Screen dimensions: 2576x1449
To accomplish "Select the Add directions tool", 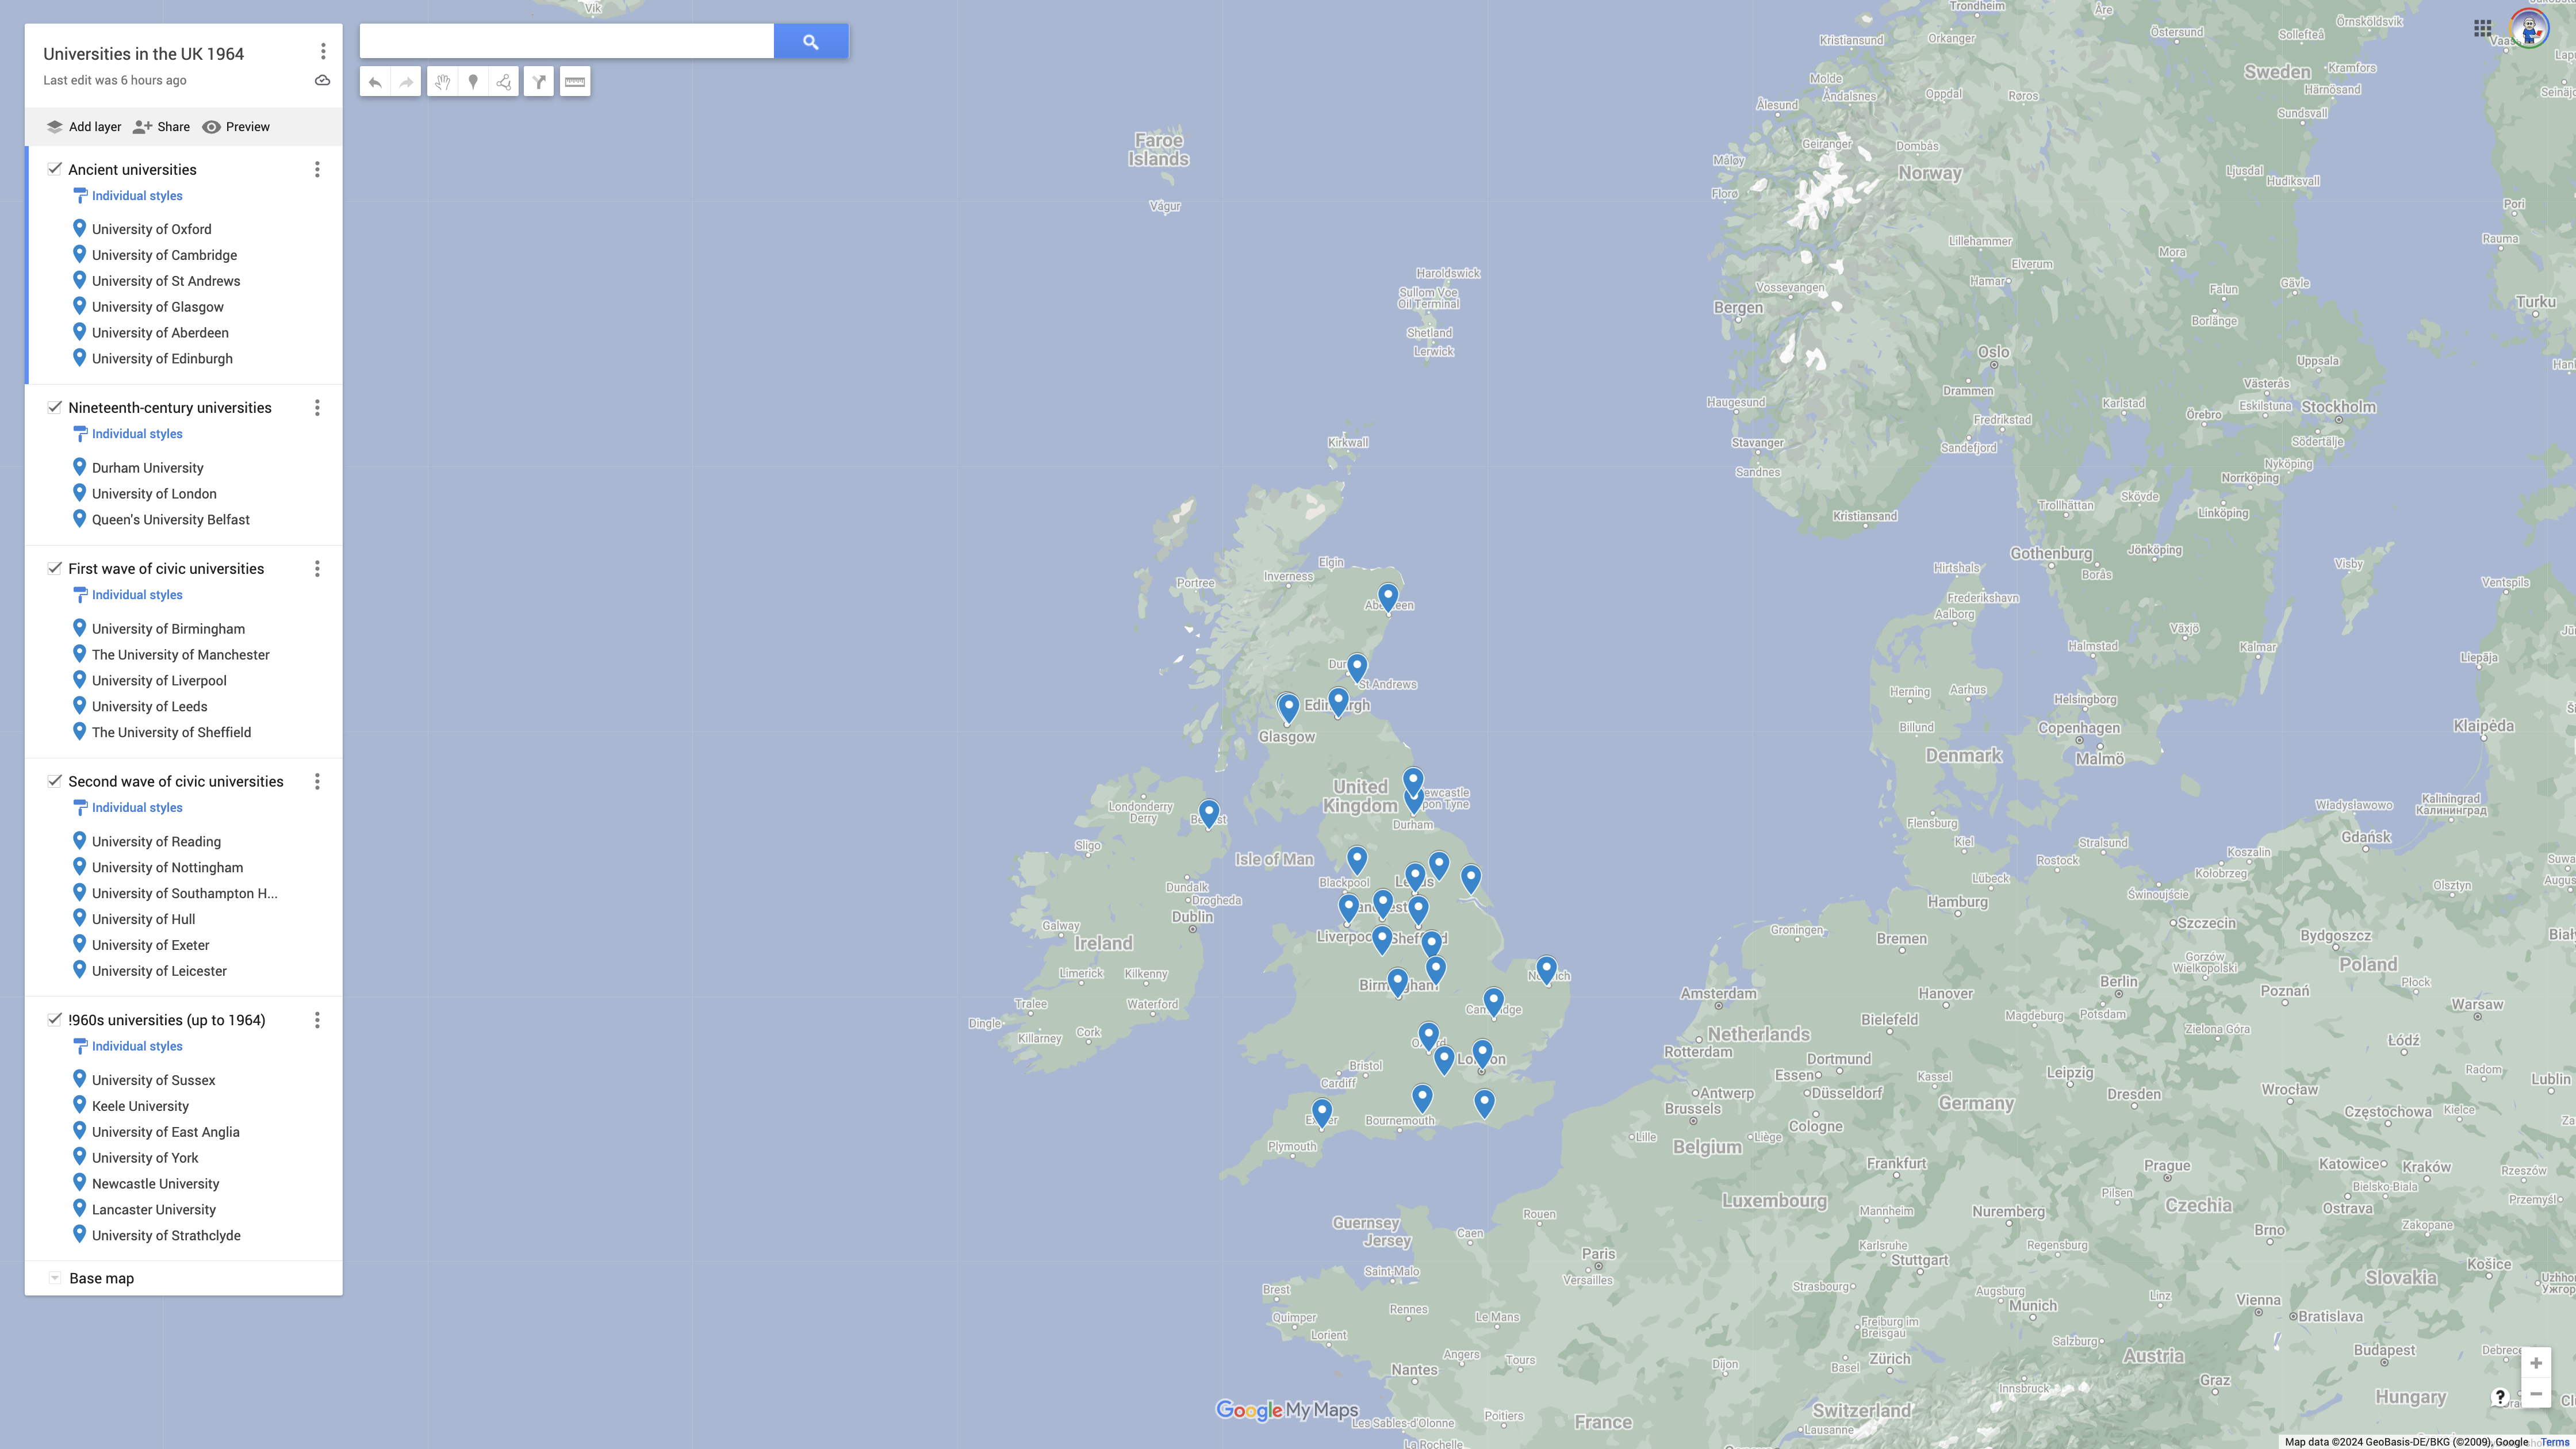I will [539, 82].
